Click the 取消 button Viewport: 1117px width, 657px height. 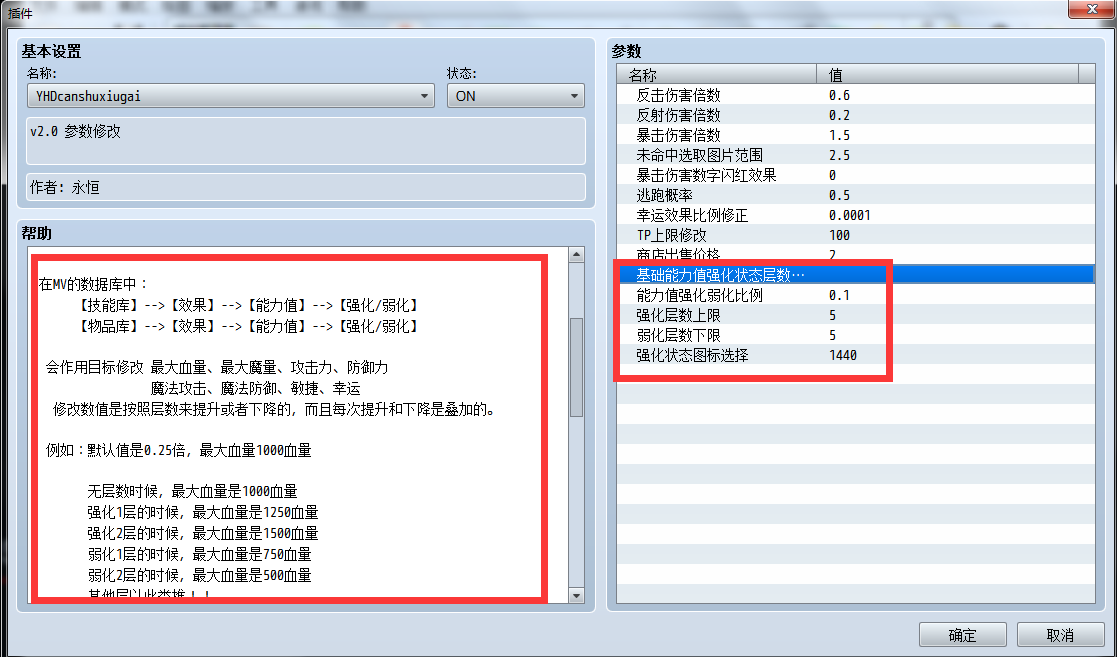tap(1060, 634)
